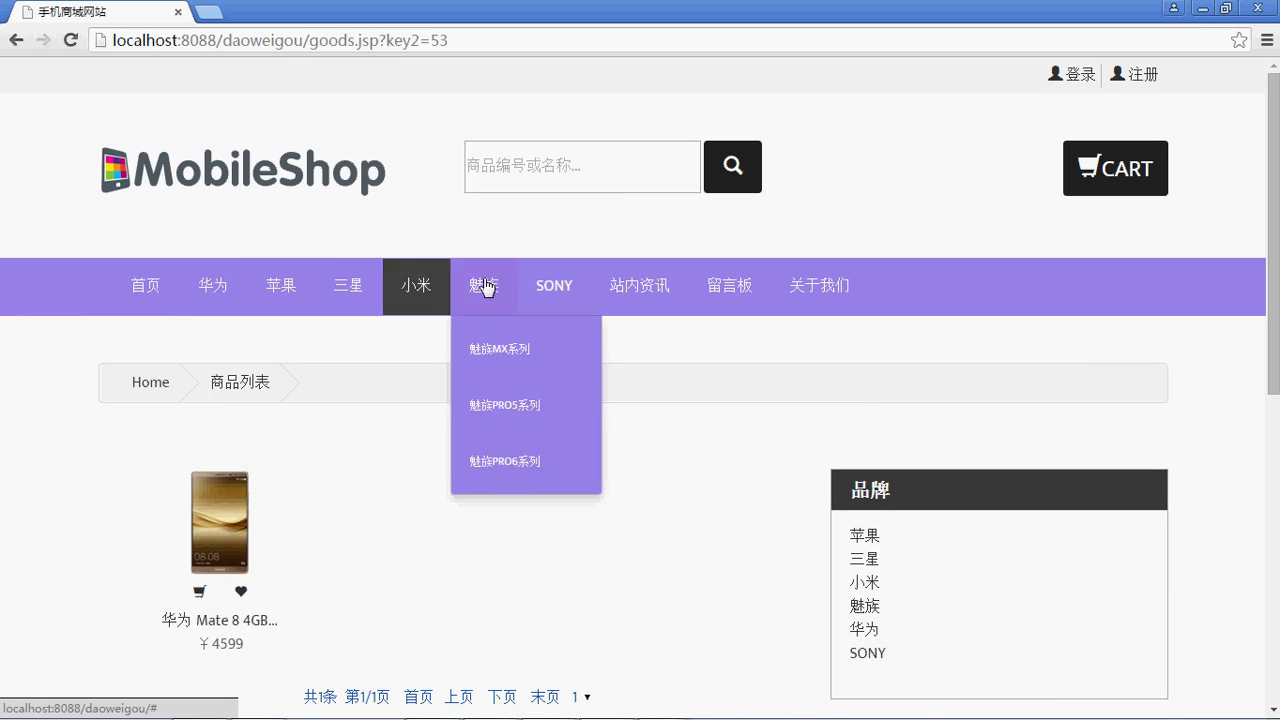Click the 品牌 sidebar header
The width and height of the screenshot is (1280, 720).
click(x=999, y=490)
